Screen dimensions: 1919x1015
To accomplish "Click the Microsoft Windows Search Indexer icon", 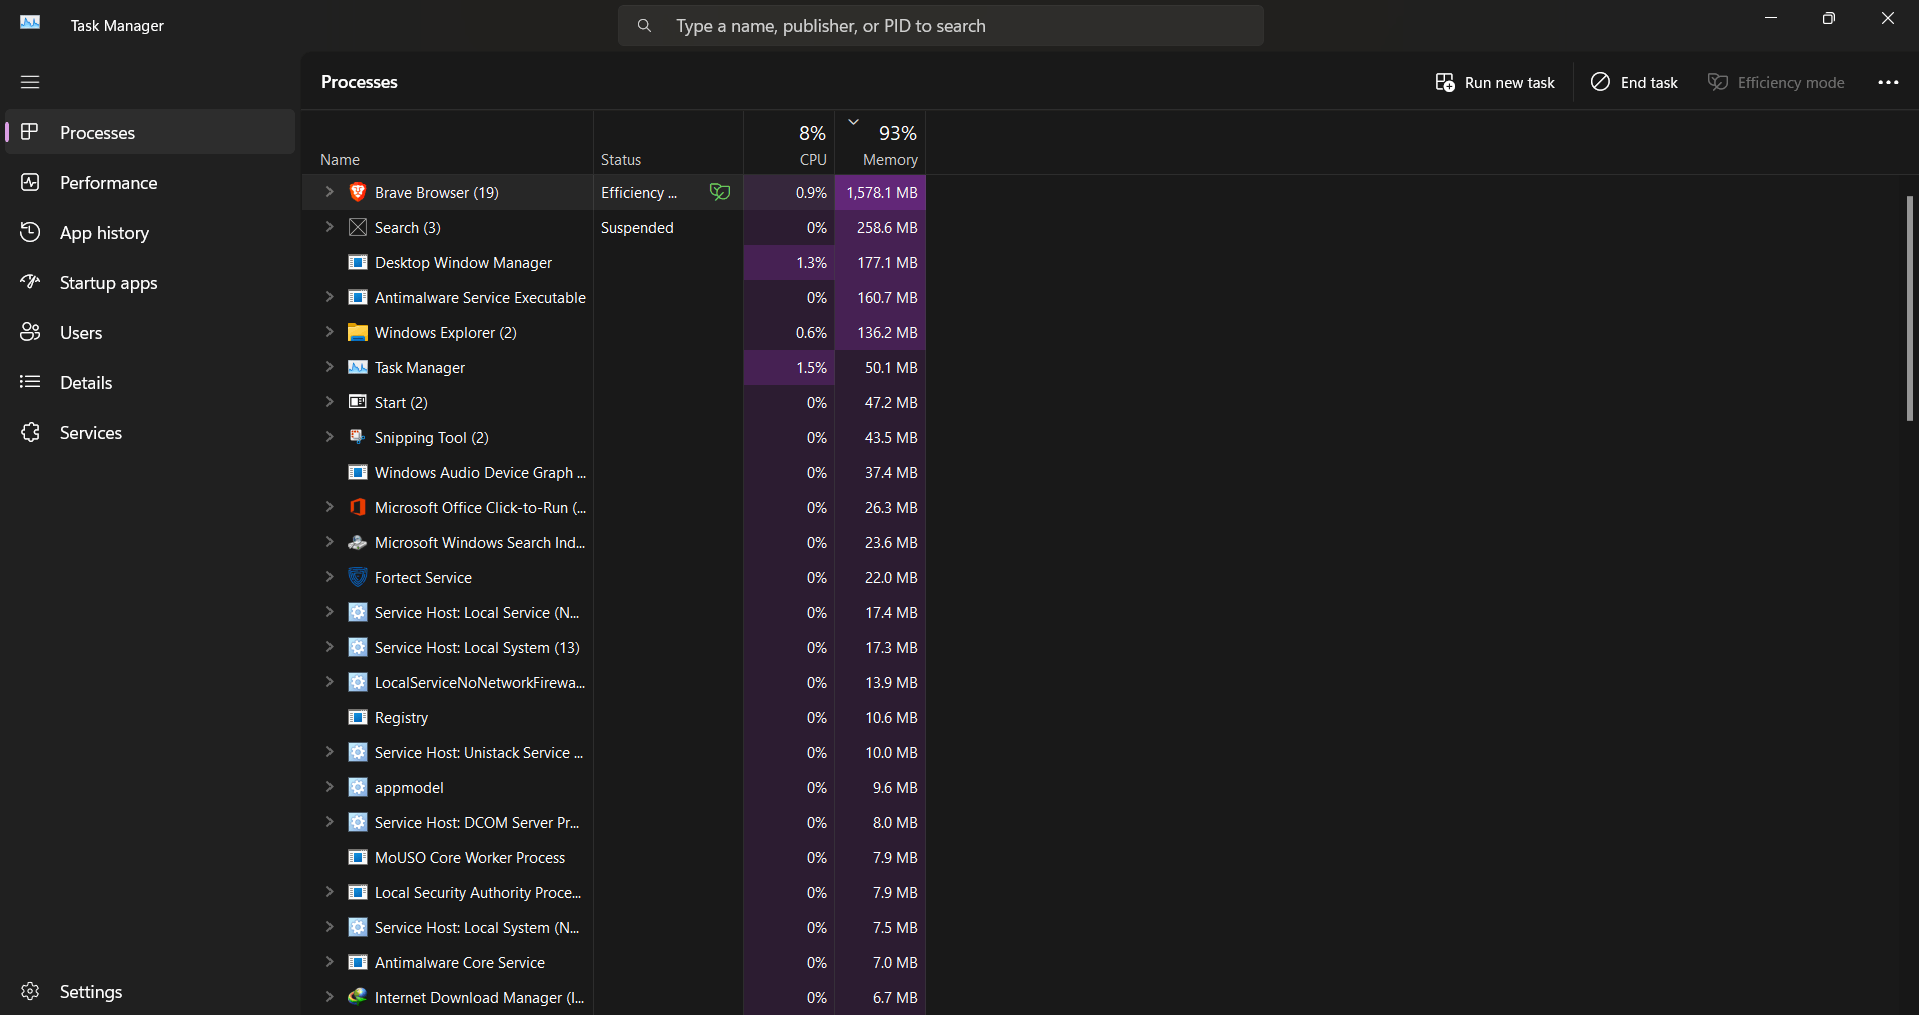I will pos(357,542).
